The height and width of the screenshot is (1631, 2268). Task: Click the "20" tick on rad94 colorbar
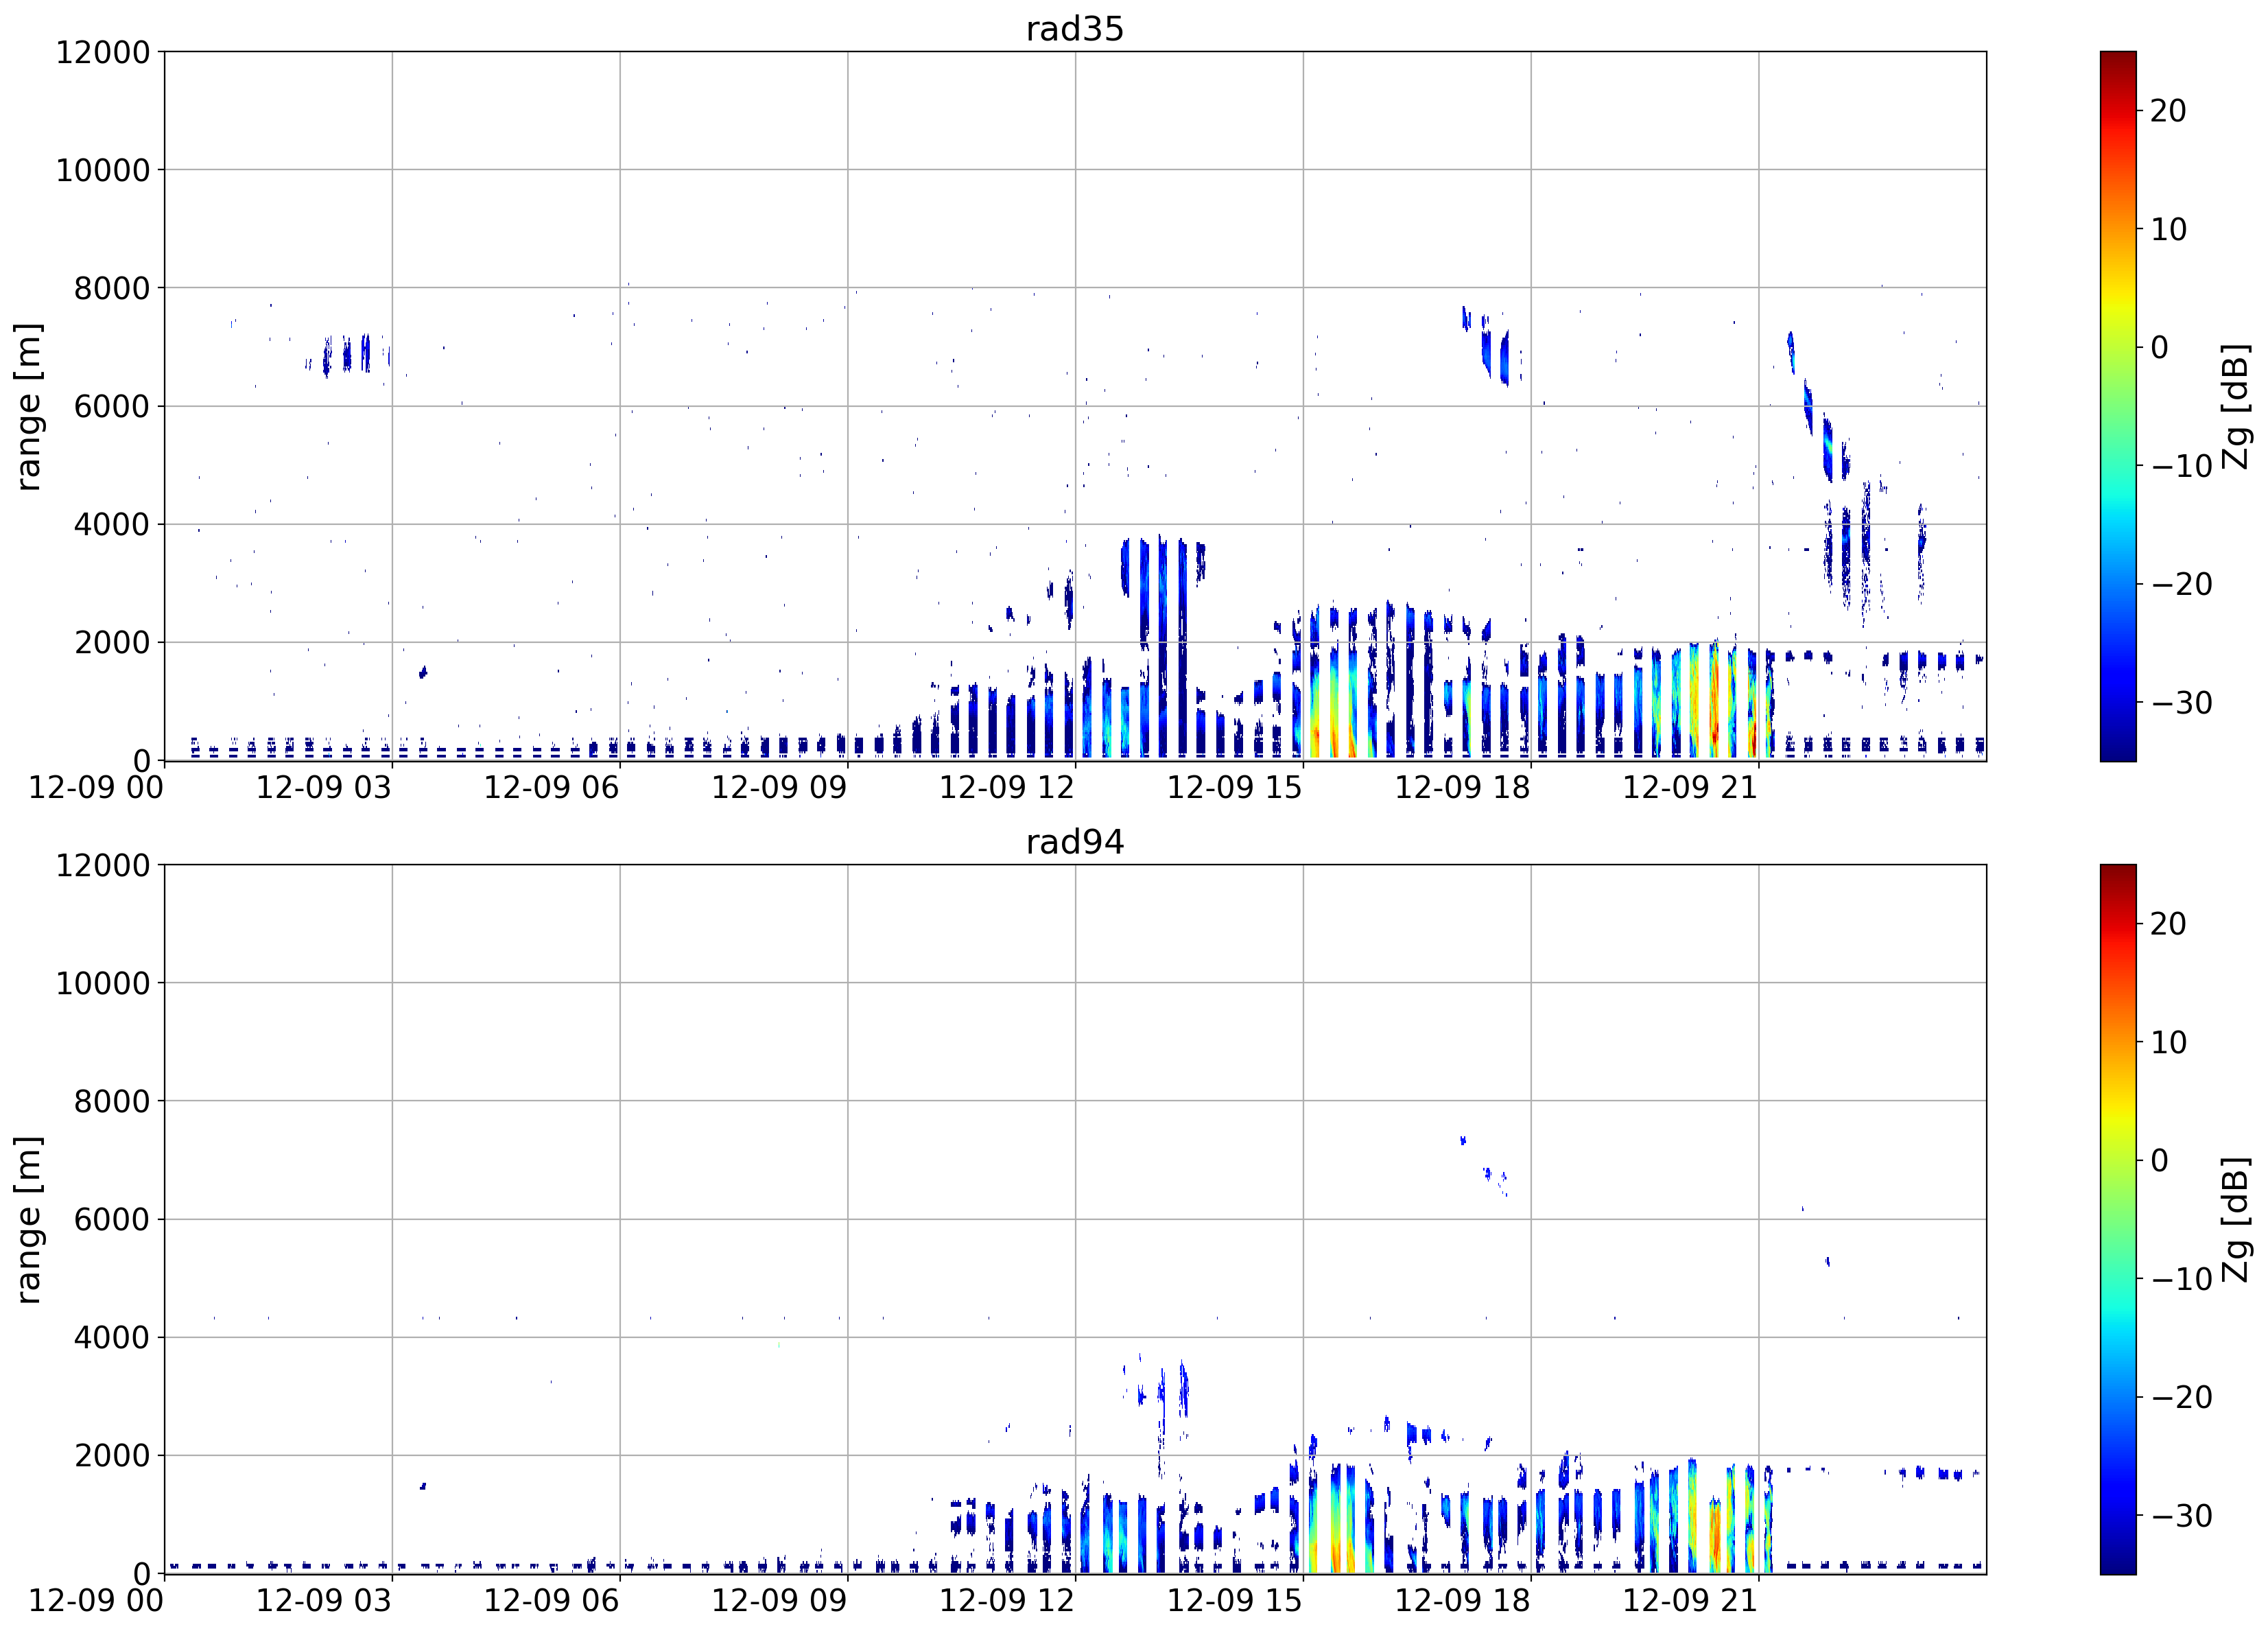pos(2168,924)
